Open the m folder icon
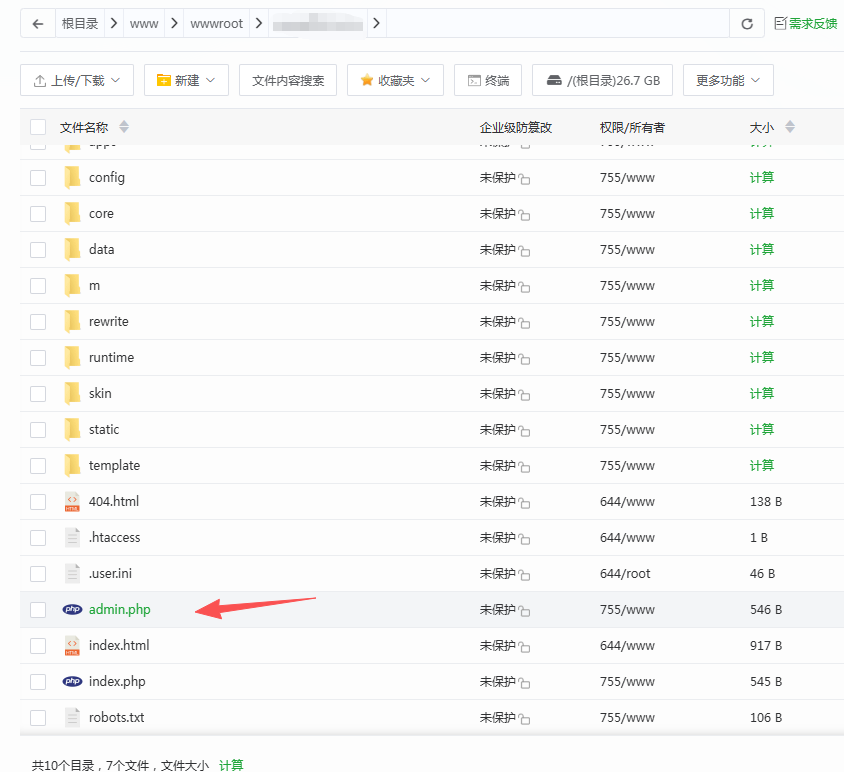 coord(72,286)
